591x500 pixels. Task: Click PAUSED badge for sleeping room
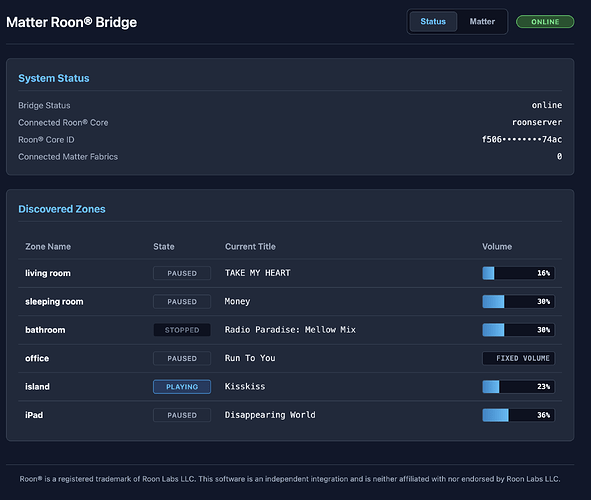pos(182,301)
